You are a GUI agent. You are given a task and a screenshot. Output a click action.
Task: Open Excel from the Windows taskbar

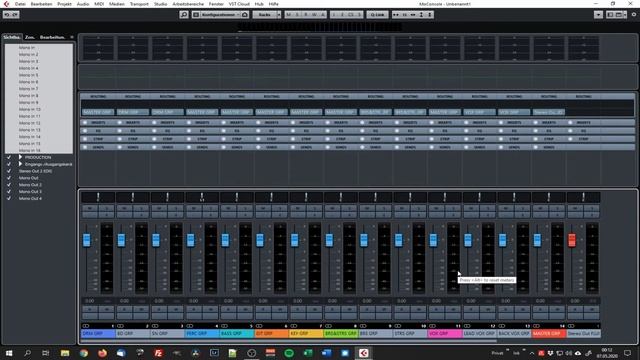coord(308,353)
